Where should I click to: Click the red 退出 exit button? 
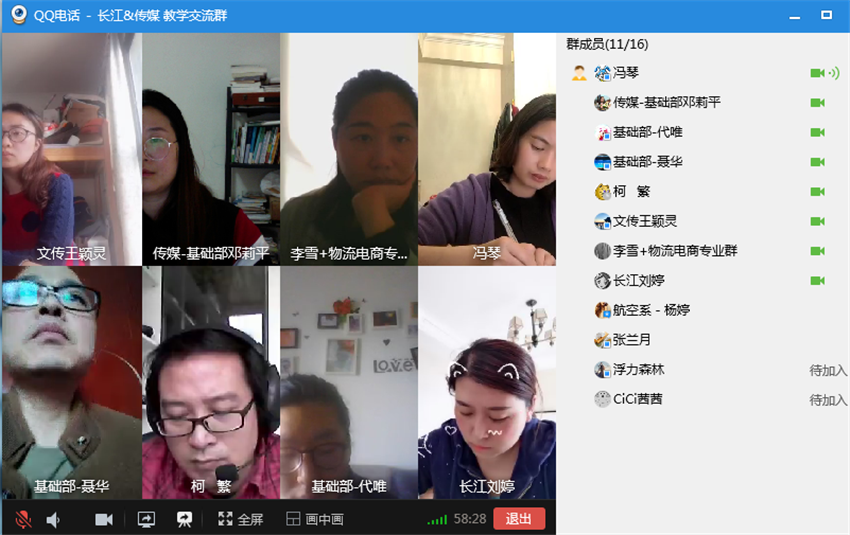pos(519,519)
